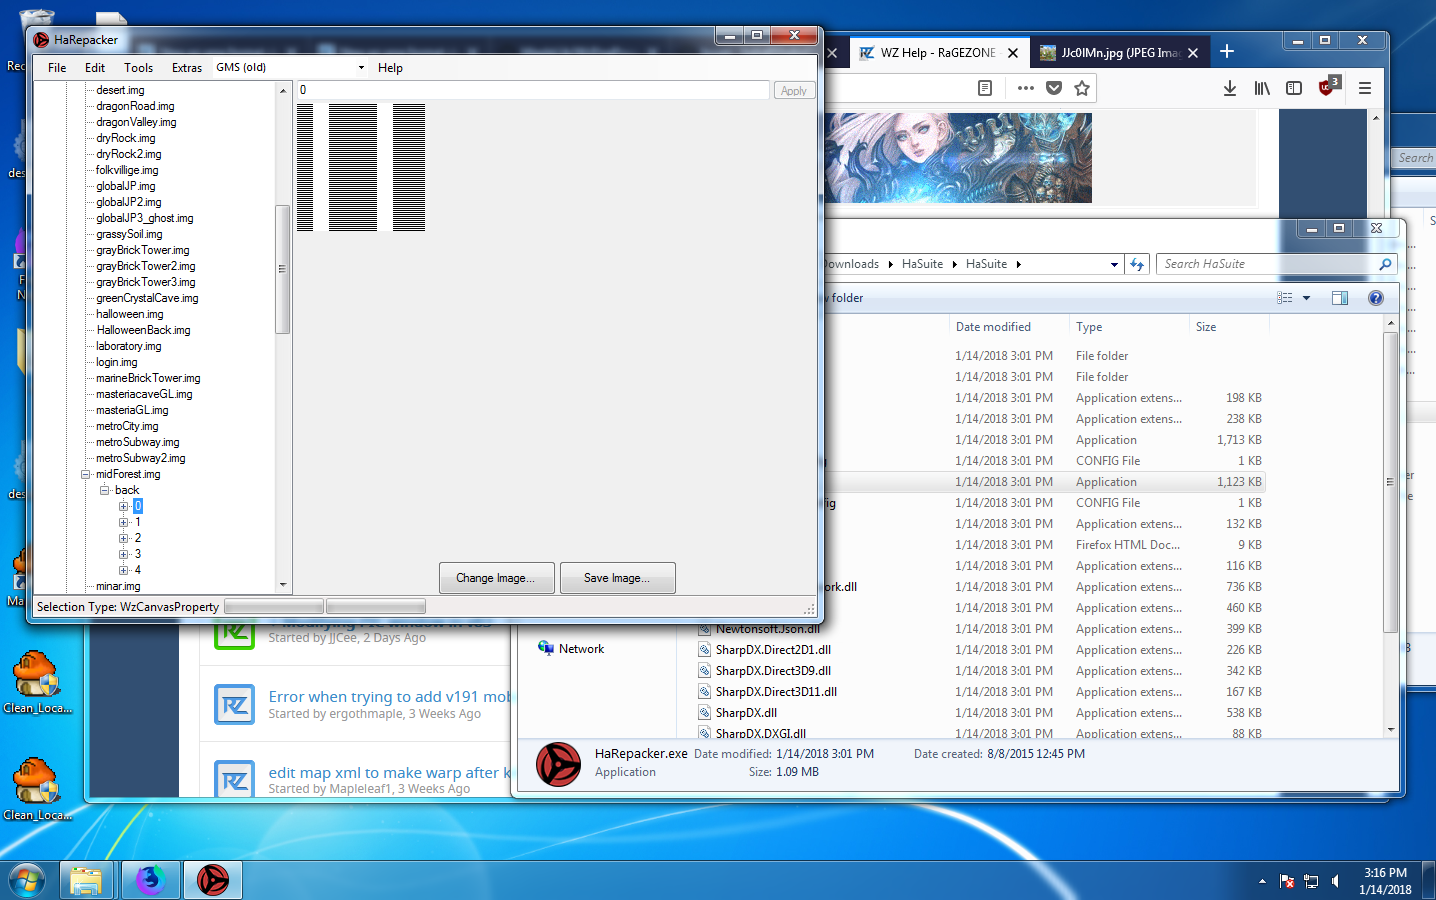Viewport: 1436px width, 900px height.
Task: Open the Help menu in HaRepacker
Action: pos(390,68)
